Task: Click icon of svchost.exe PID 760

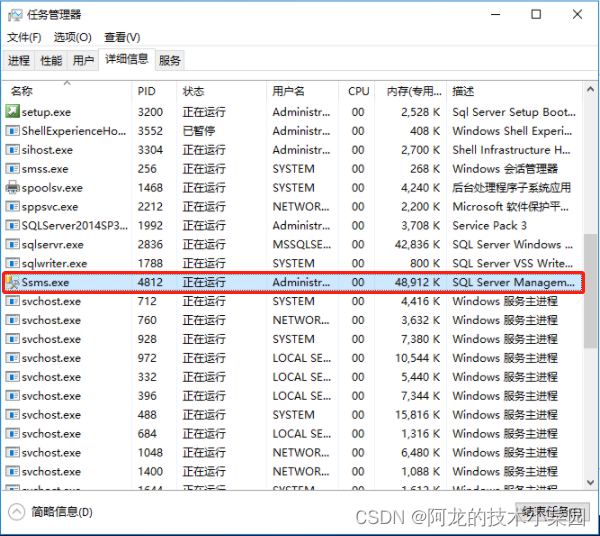Action: point(12,320)
